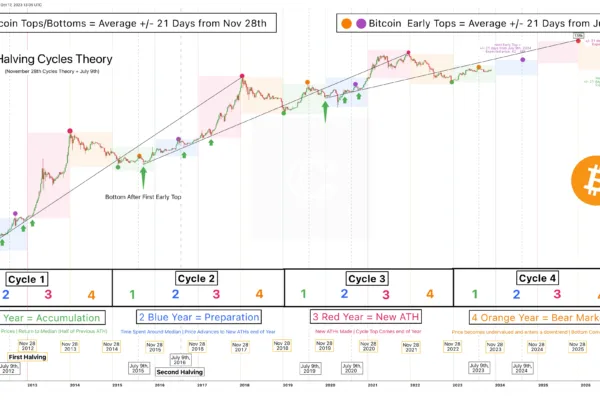Click the blue number 2 under Cycle 3
The width and height of the screenshot is (600, 400).
coord(344,294)
